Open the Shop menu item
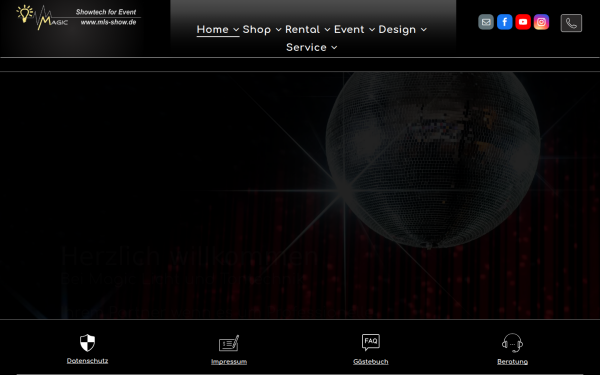This screenshot has width=600, height=375. coord(256,29)
